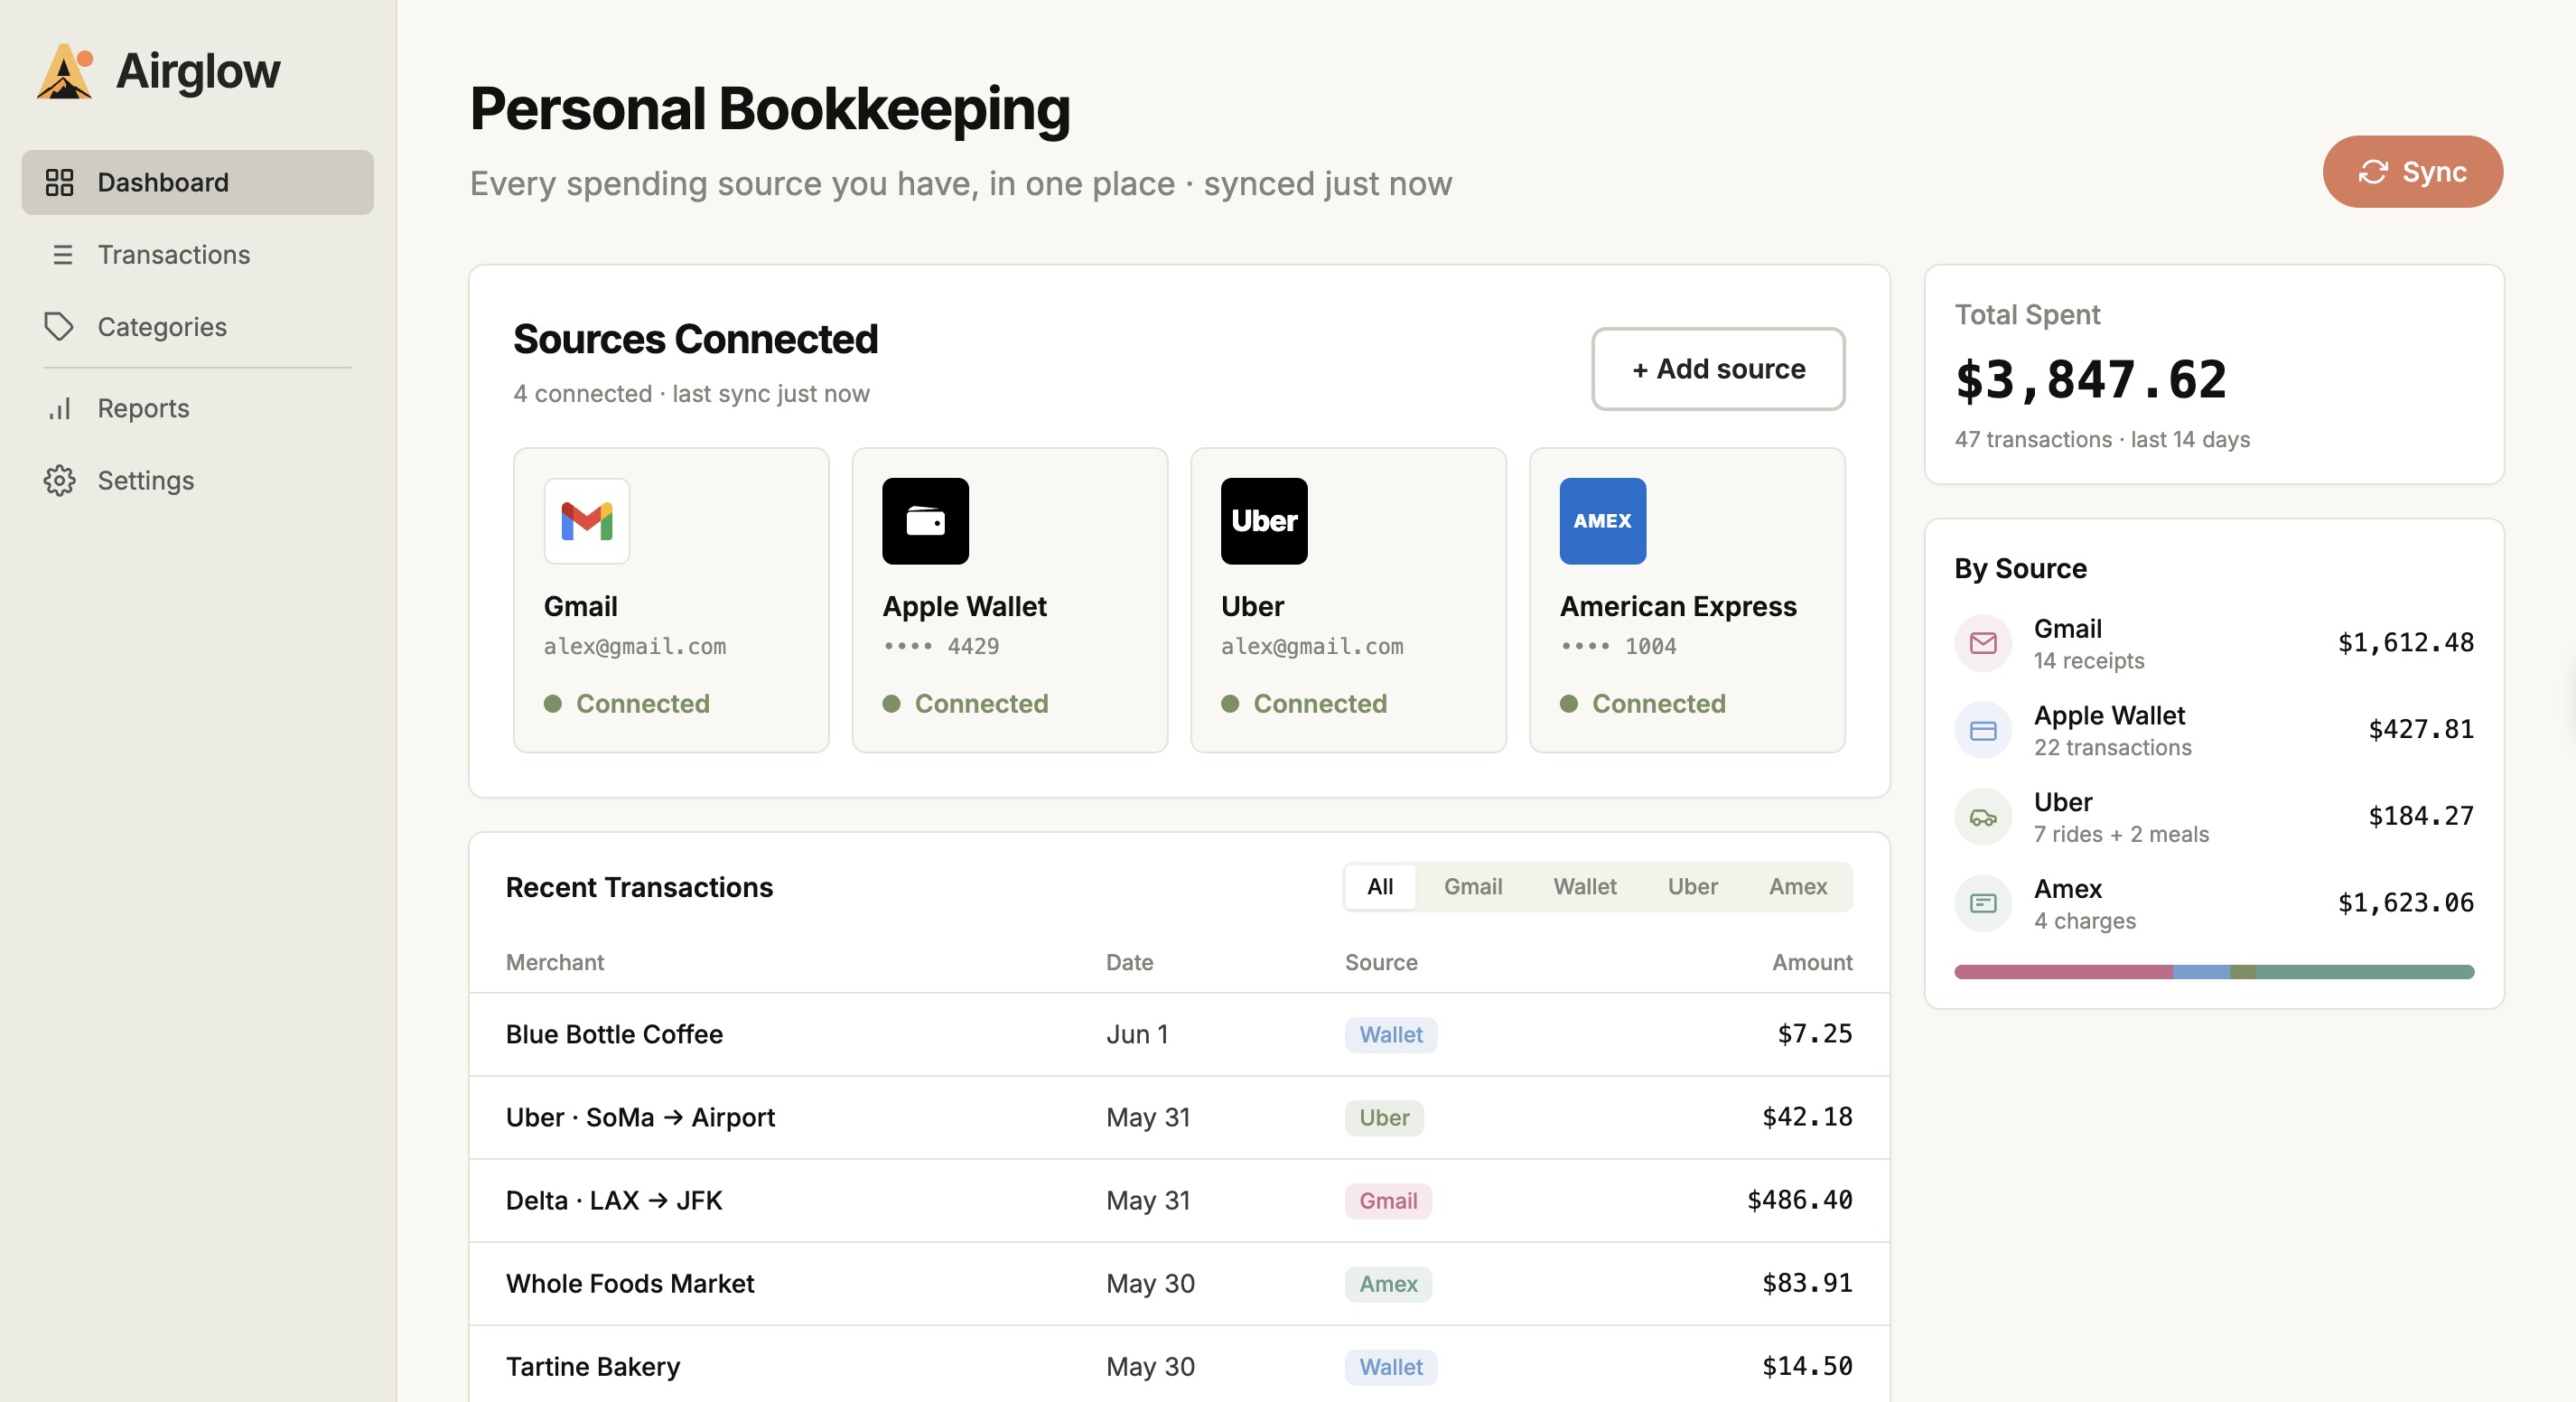
Task: Click the Airglow mountain logo icon
Action: click(x=65, y=71)
